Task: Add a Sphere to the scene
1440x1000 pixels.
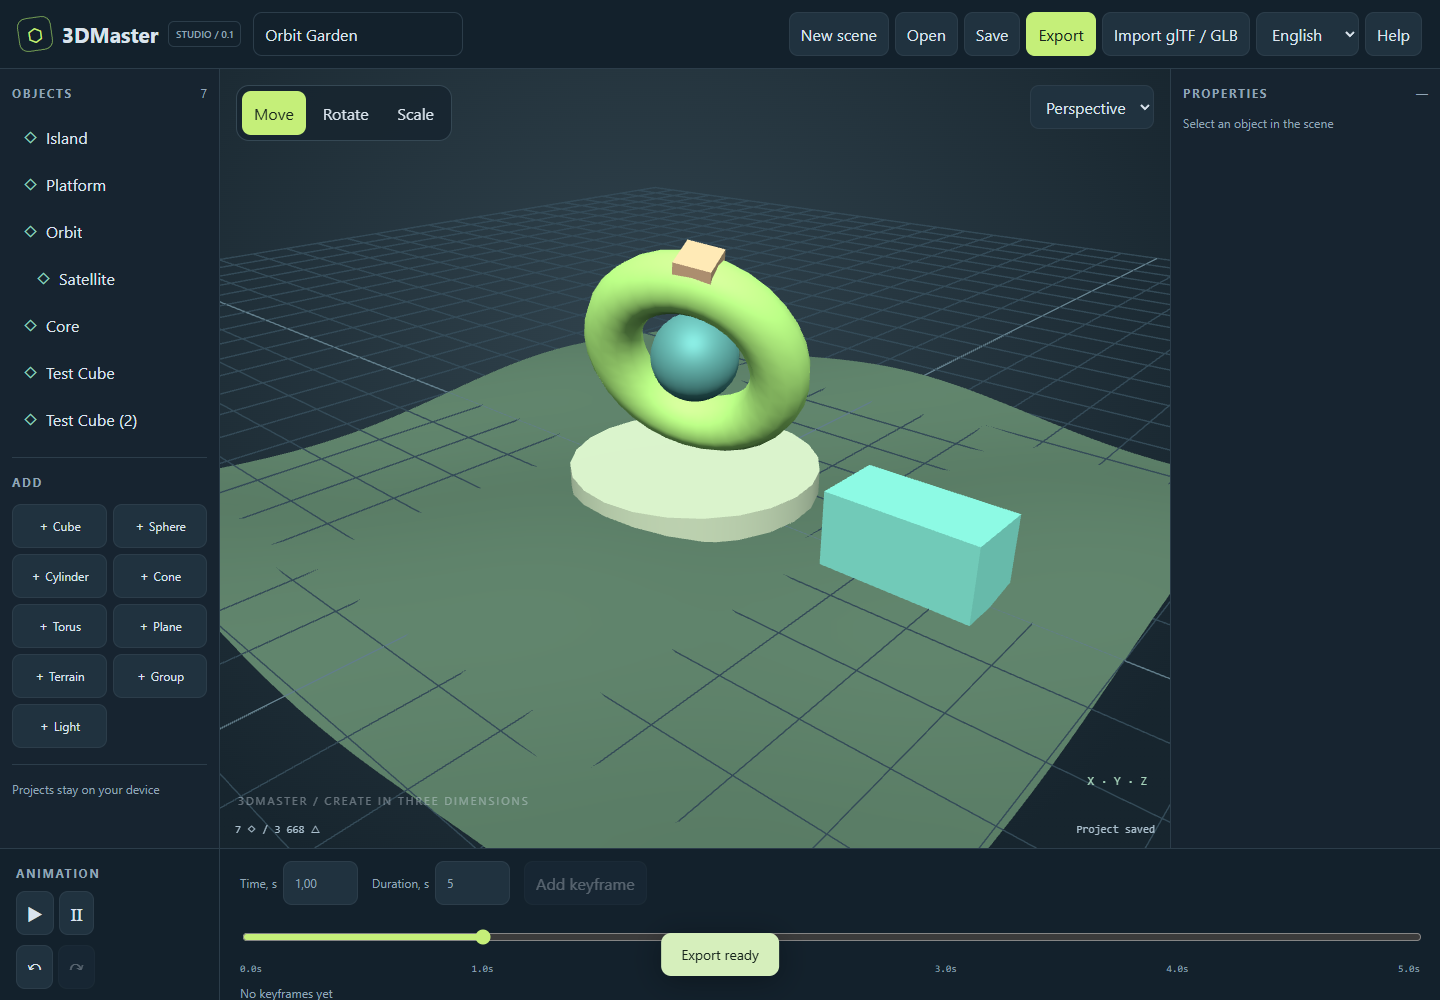Action: [160, 526]
